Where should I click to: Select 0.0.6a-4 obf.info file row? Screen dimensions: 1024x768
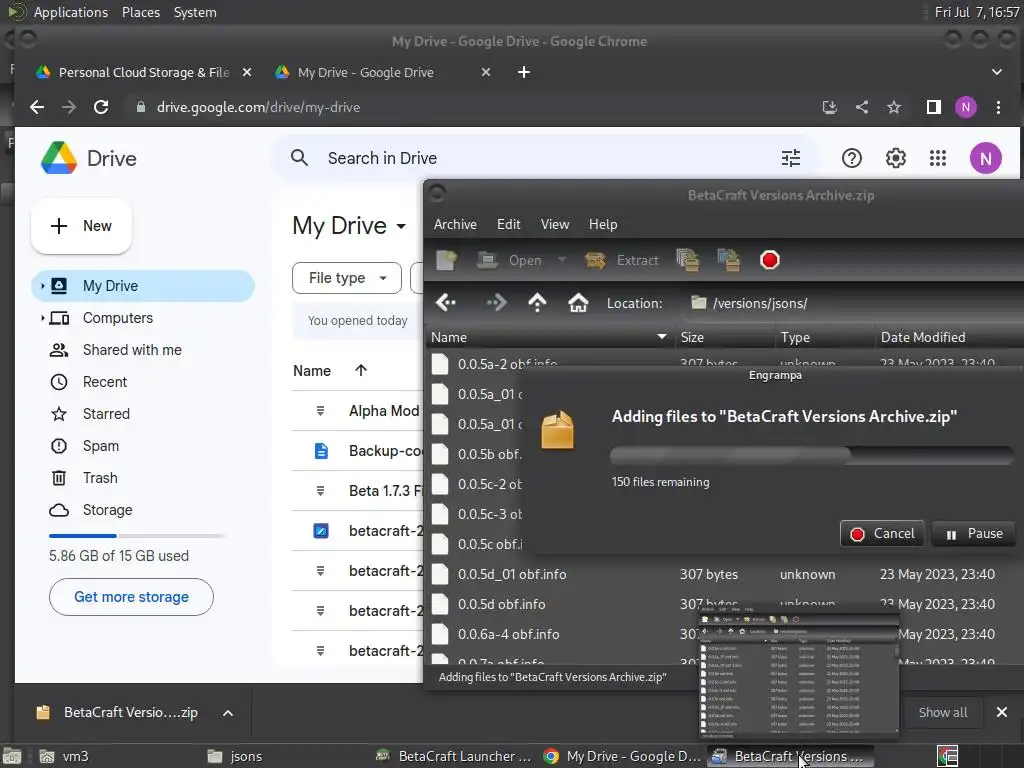pos(562,634)
